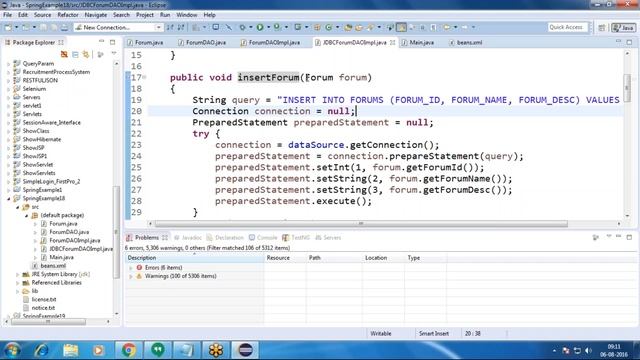Open the Source menu
Image resolution: width=640 pixels, height=360 pixels.
[x=42, y=15]
